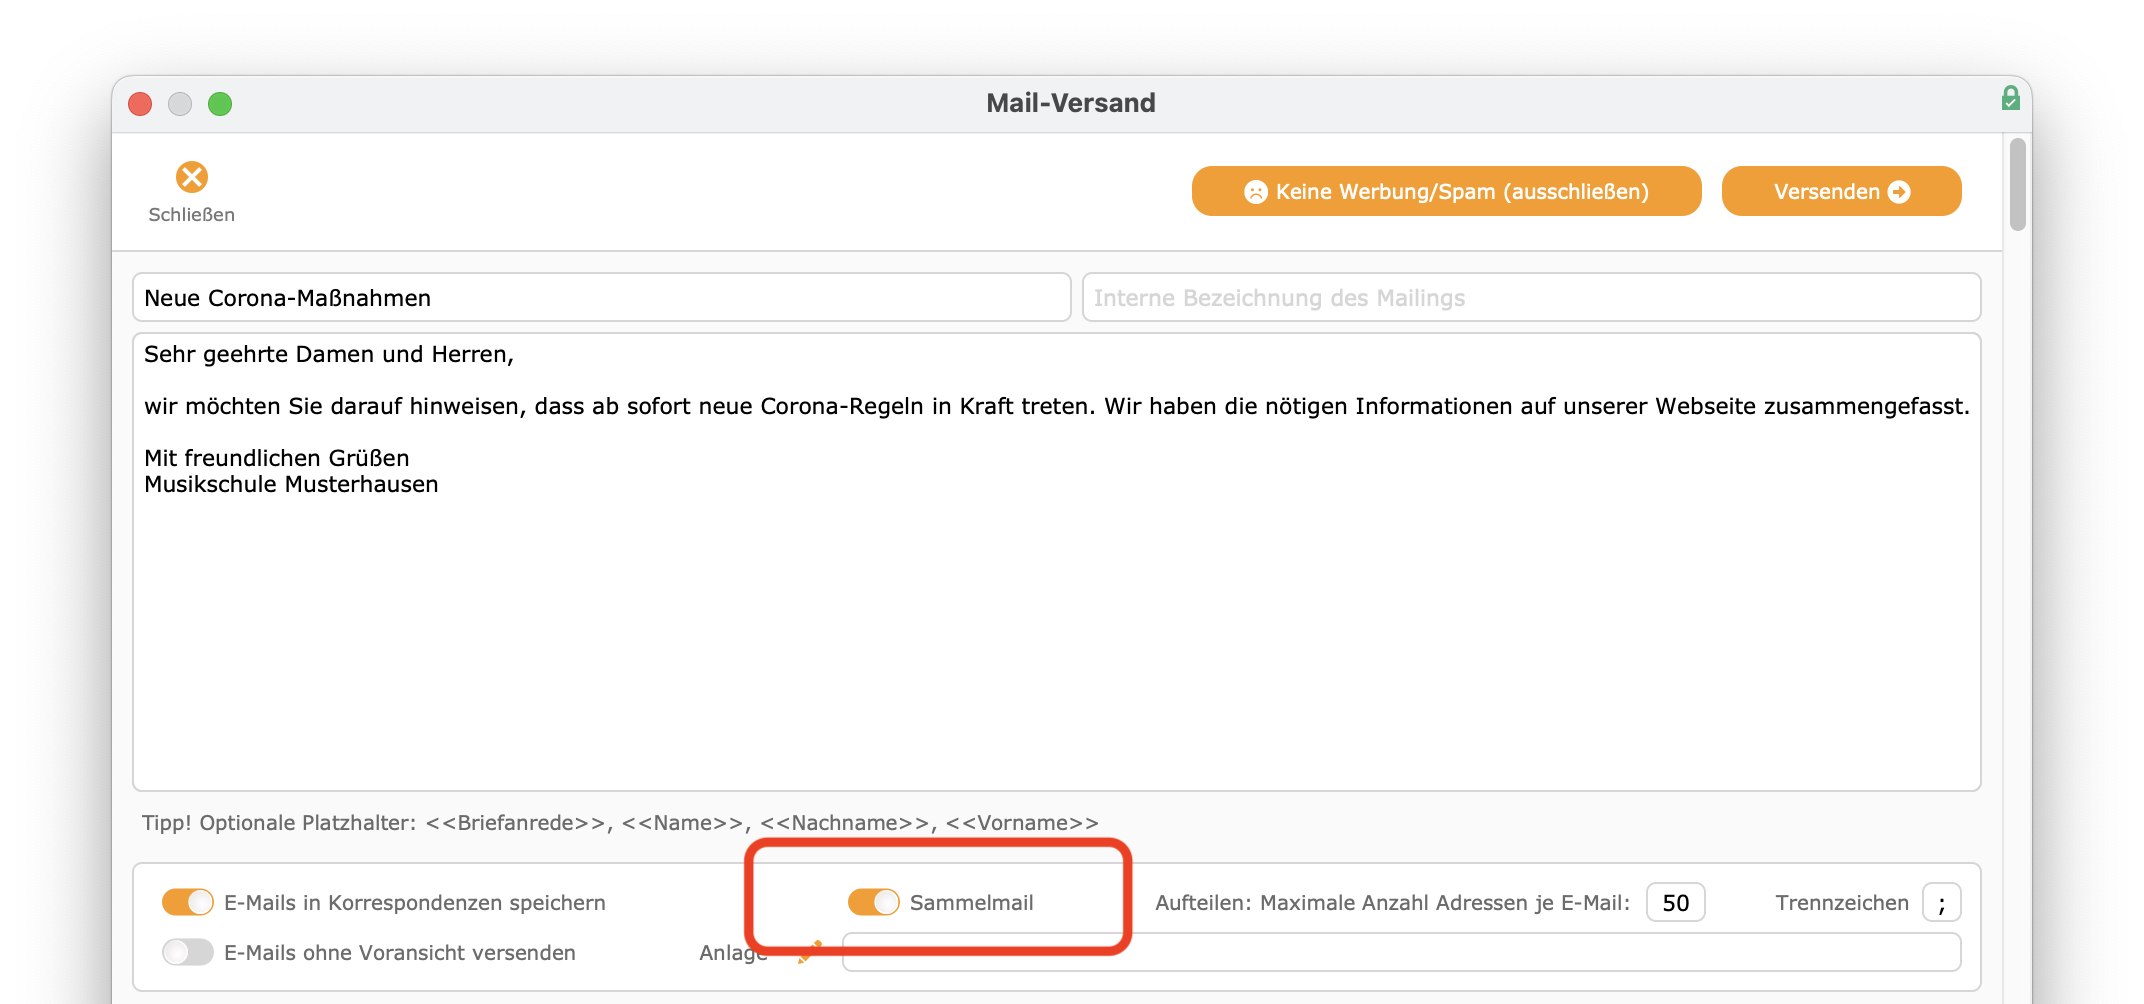Click Keine Werbung/Spam (ausschließen) button
The width and height of the screenshot is (2144, 1004).
click(1446, 191)
